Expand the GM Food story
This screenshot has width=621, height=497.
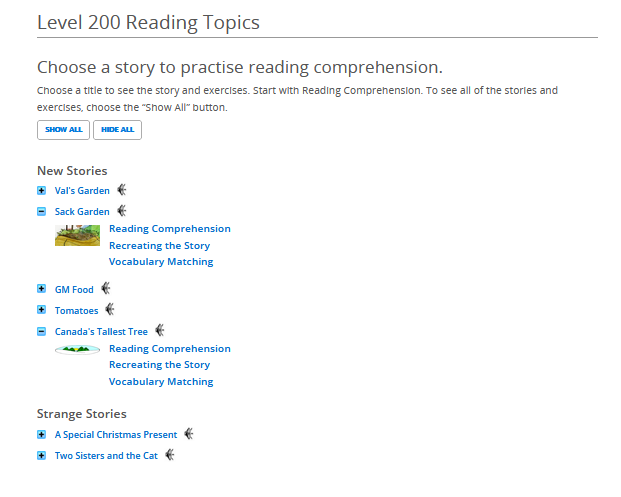point(42,290)
